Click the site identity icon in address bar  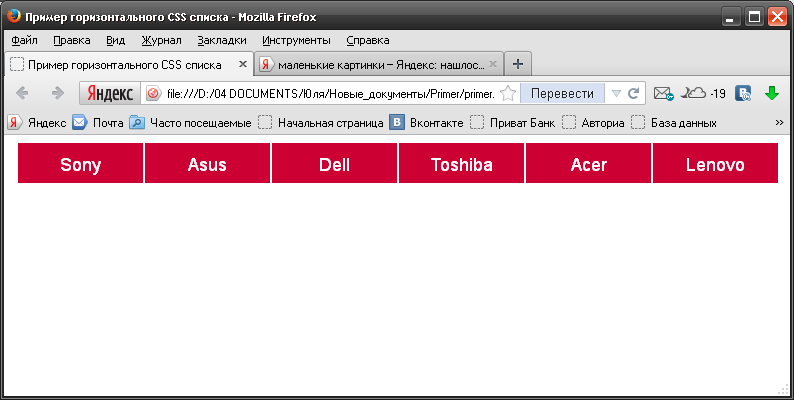(153, 93)
